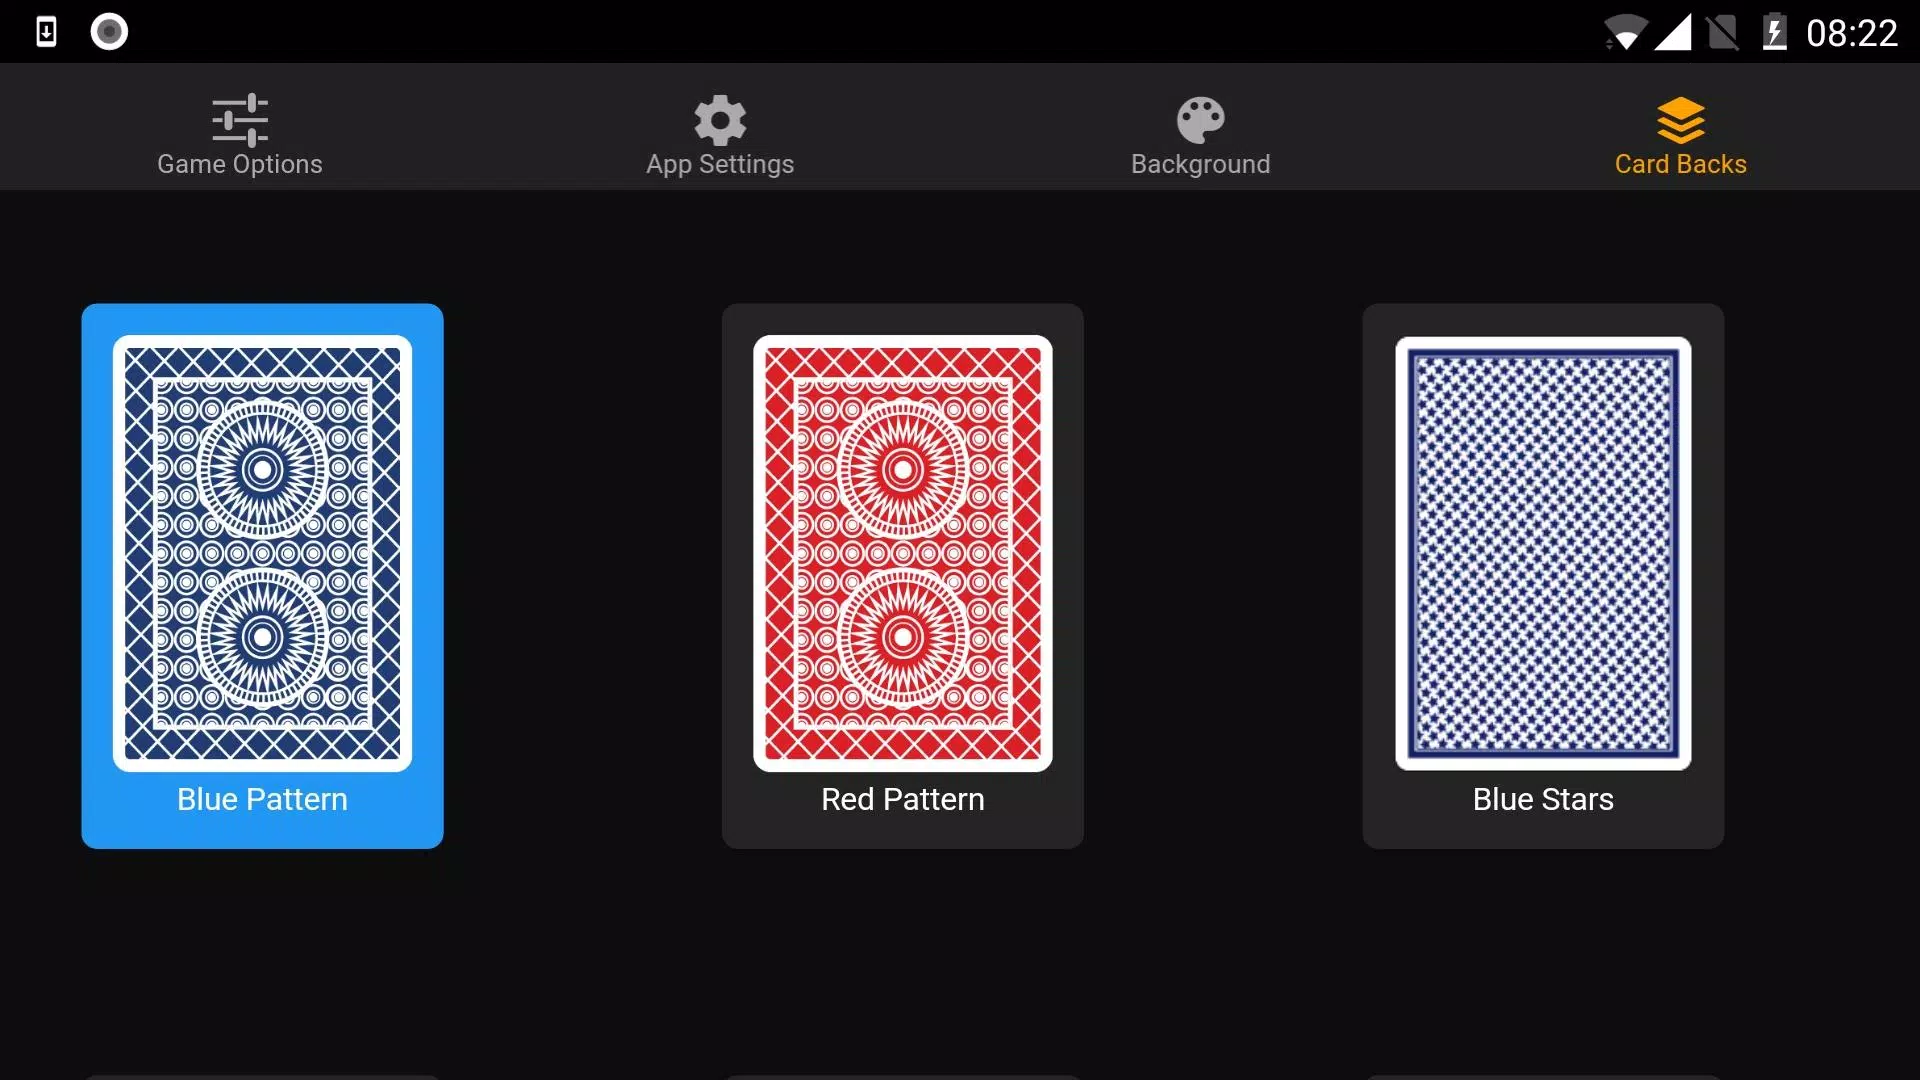Tap the layers stack icon

(x=1680, y=120)
